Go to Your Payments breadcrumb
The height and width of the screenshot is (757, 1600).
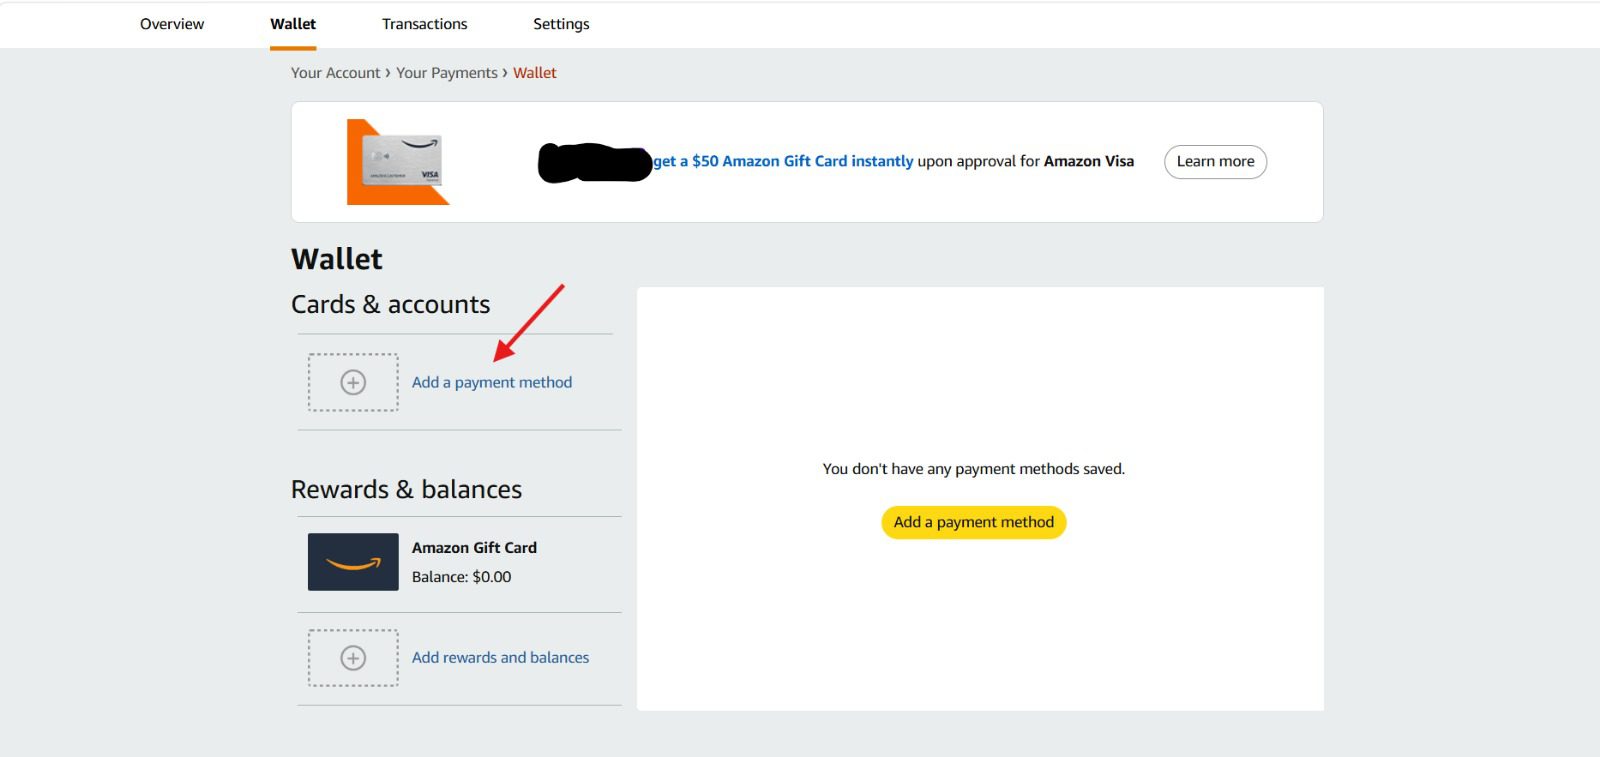point(446,73)
